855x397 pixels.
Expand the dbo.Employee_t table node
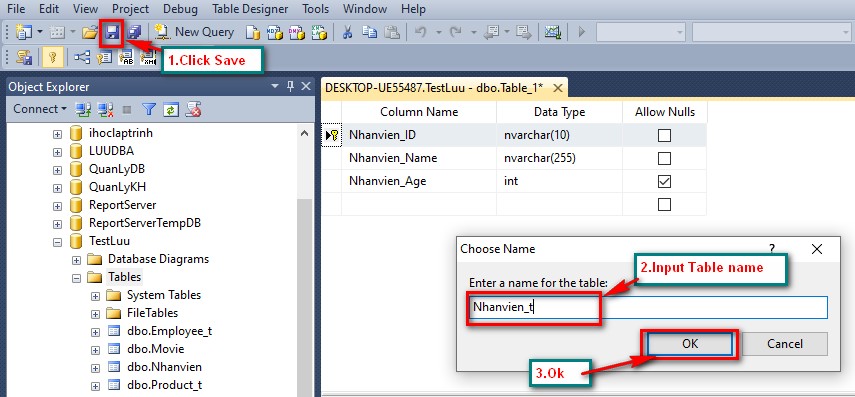[x=95, y=332]
